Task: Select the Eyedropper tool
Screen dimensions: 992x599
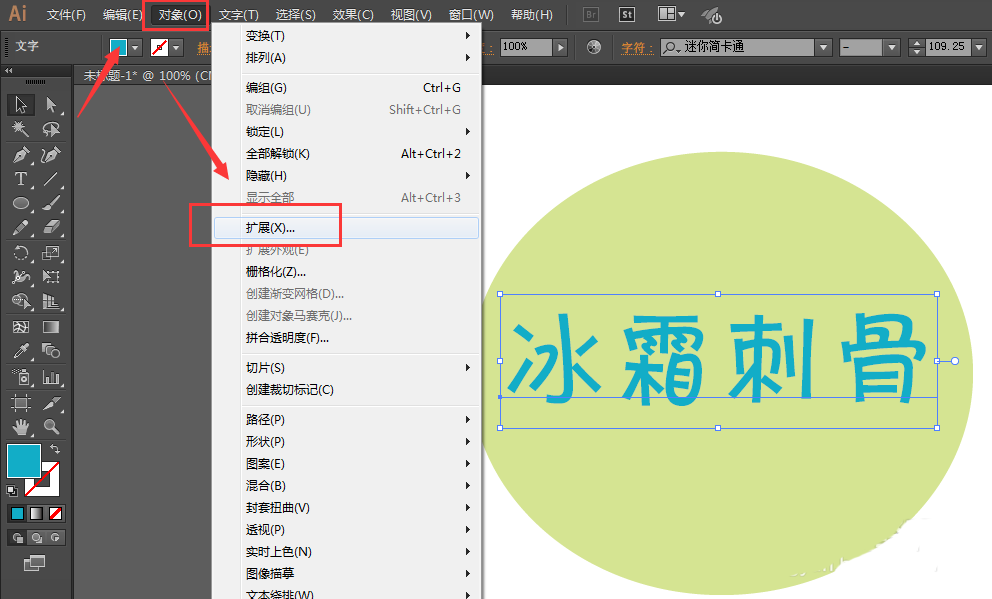Action: (x=21, y=351)
